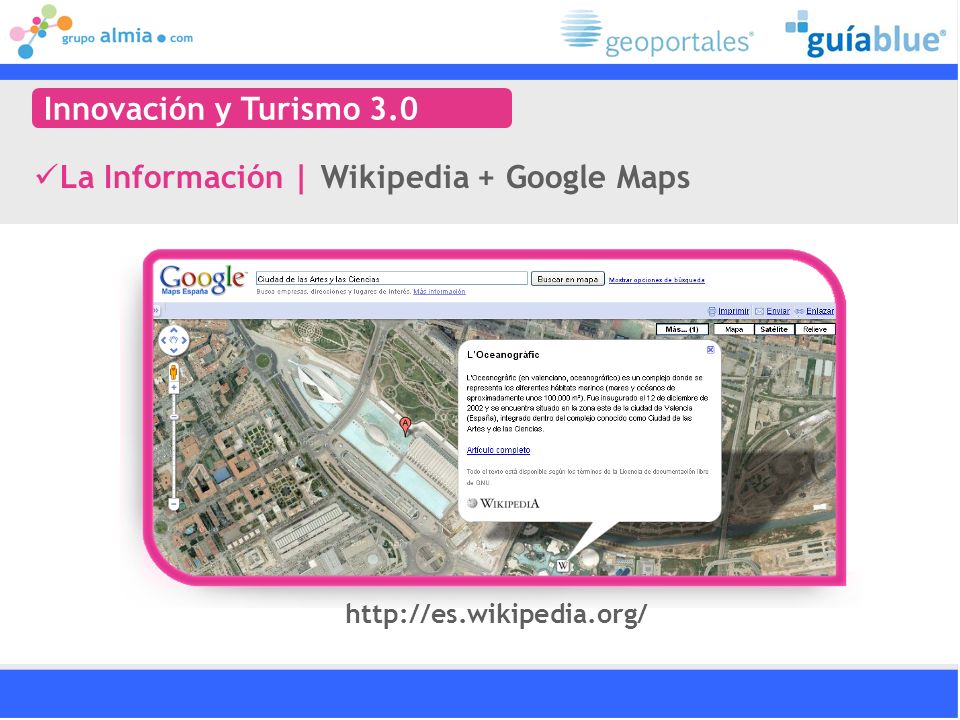Click the Buscar en mapa button
Screen dimensions: 960x720
coord(568,279)
